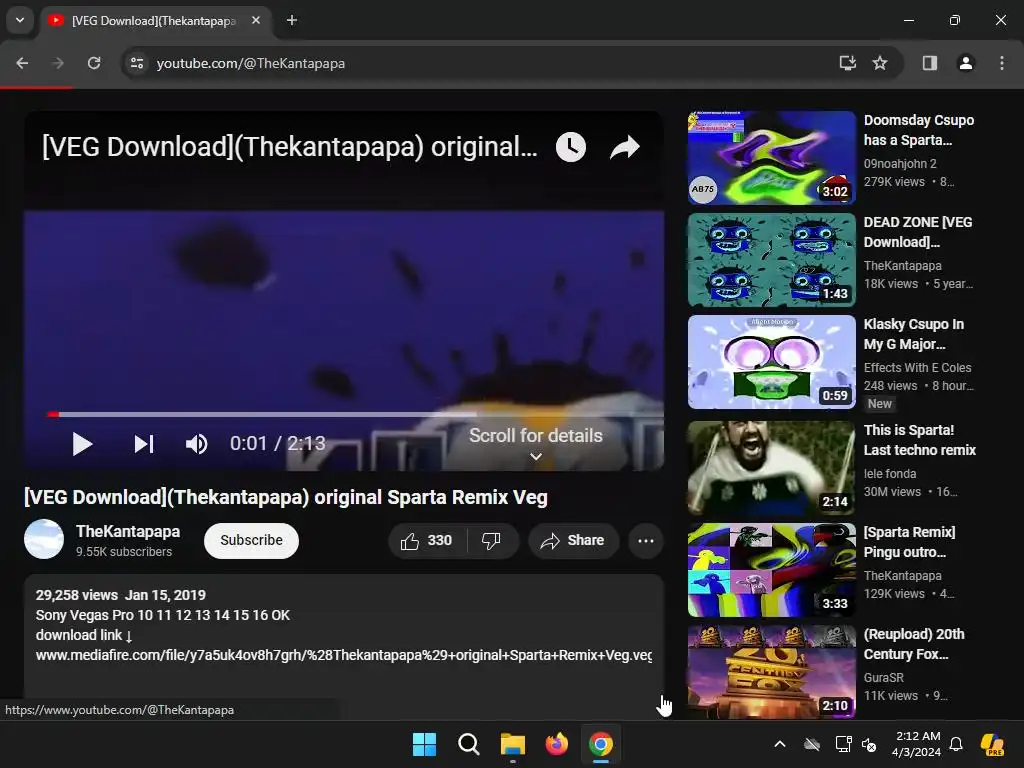Viewport: 1024px width, 768px height.
Task: Open the taskbar Search
Action: coord(468,744)
